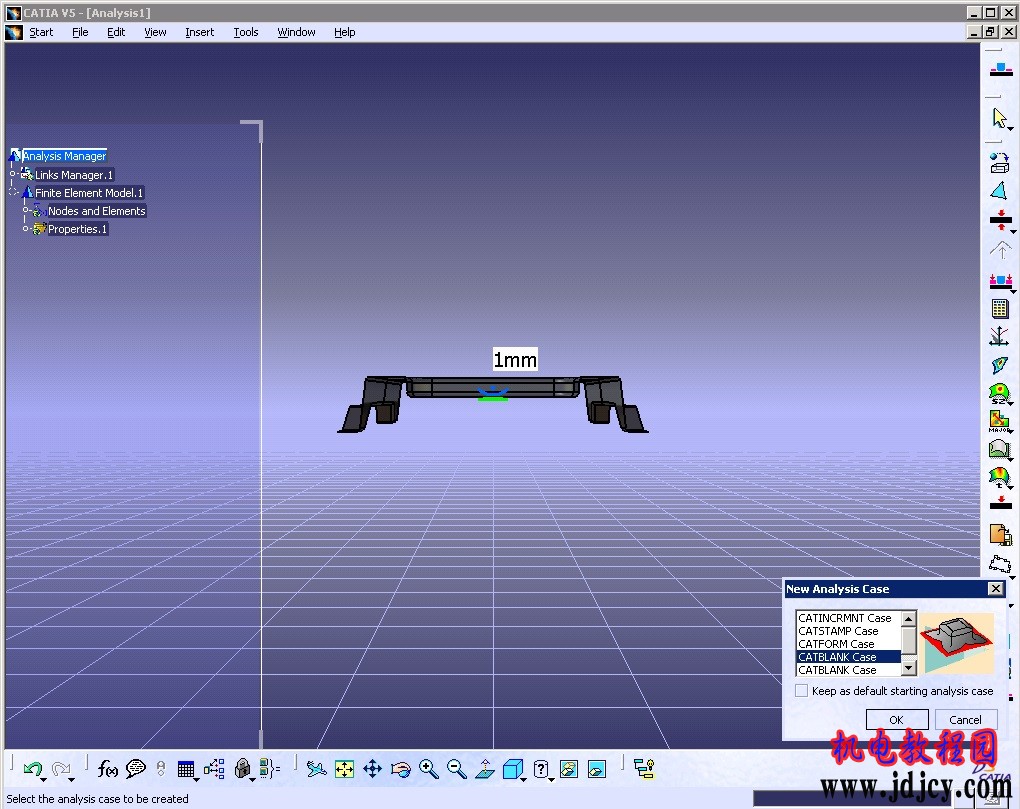Expand Nodes and Elements tree node
The width and height of the screenshot is (1020, 809).
[x=25, y=210]
